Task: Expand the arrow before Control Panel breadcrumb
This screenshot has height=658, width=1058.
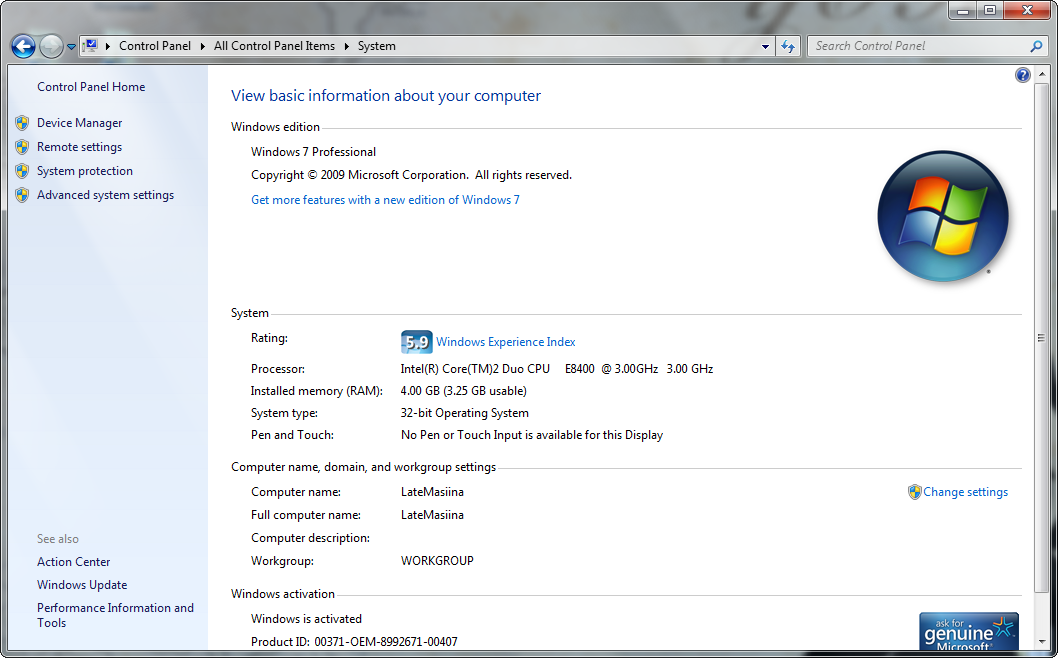Action: tap(108, 46)
